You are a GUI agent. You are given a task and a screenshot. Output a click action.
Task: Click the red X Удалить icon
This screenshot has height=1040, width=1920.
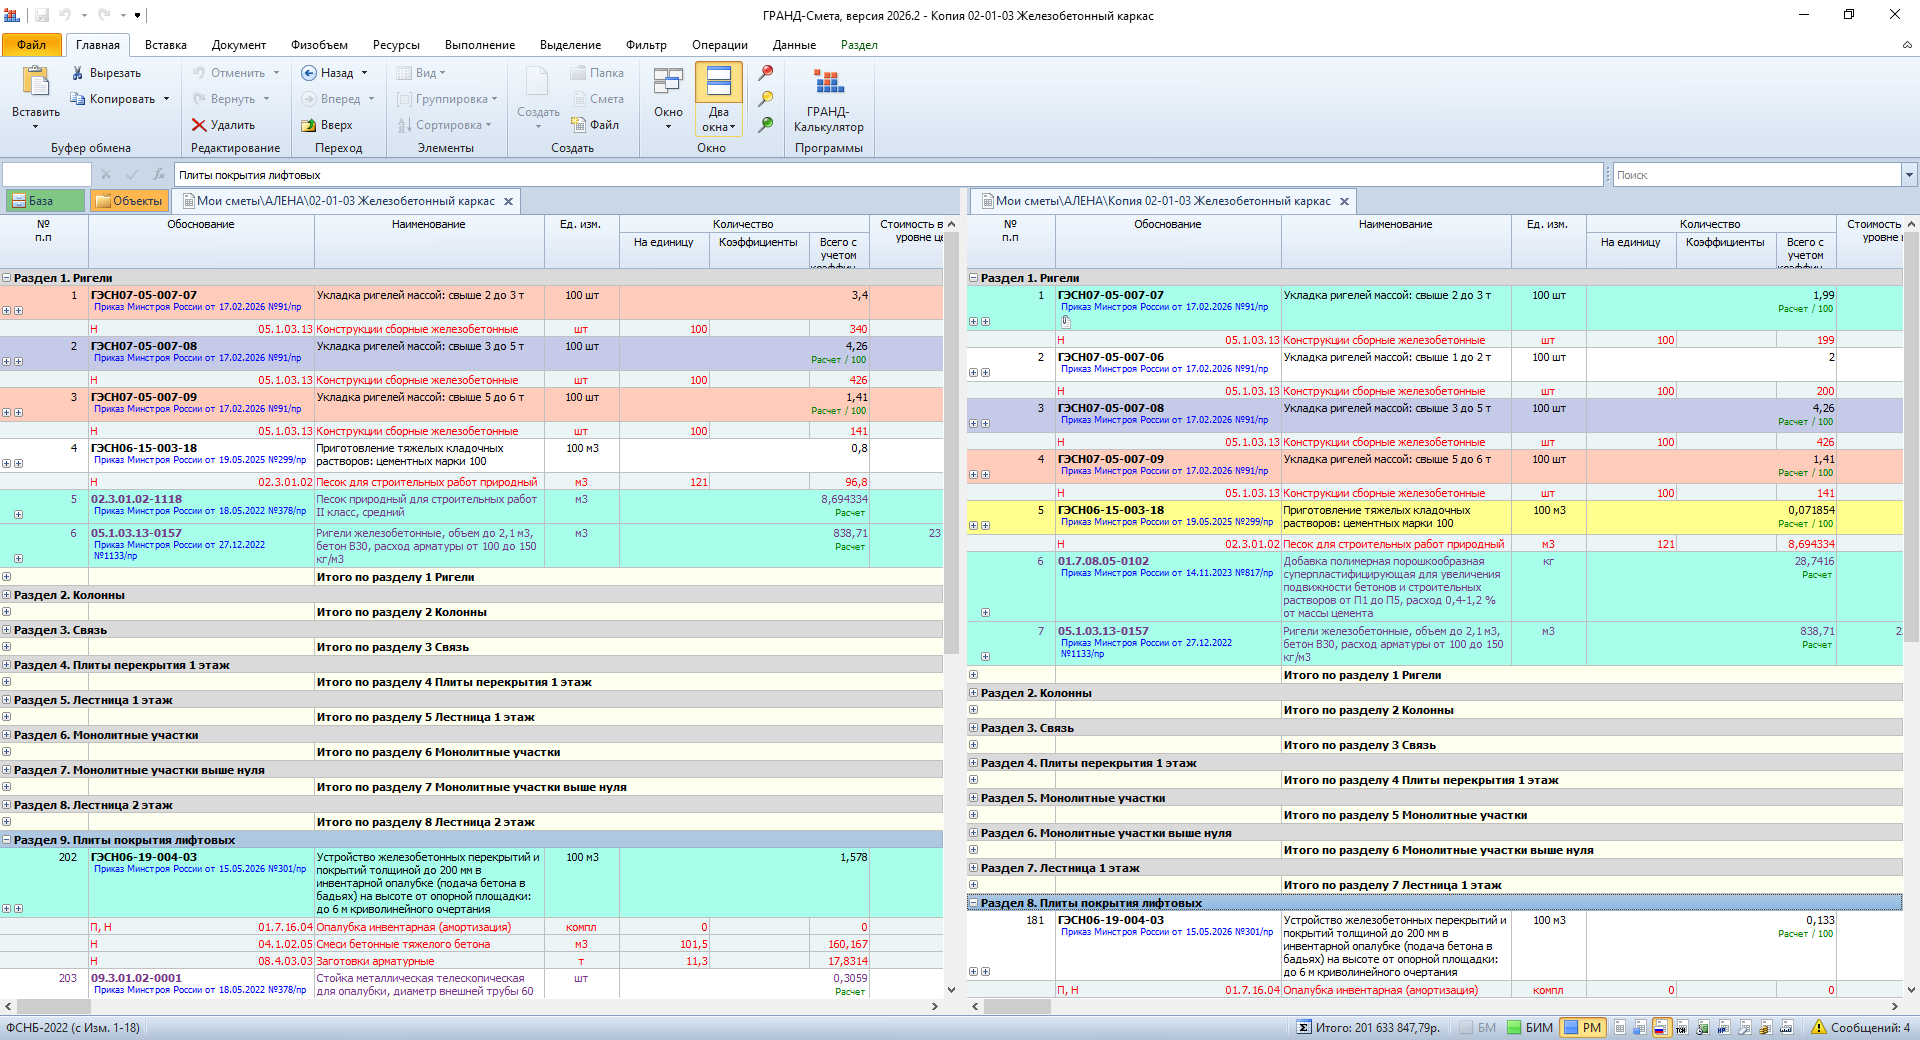(199, 125)
